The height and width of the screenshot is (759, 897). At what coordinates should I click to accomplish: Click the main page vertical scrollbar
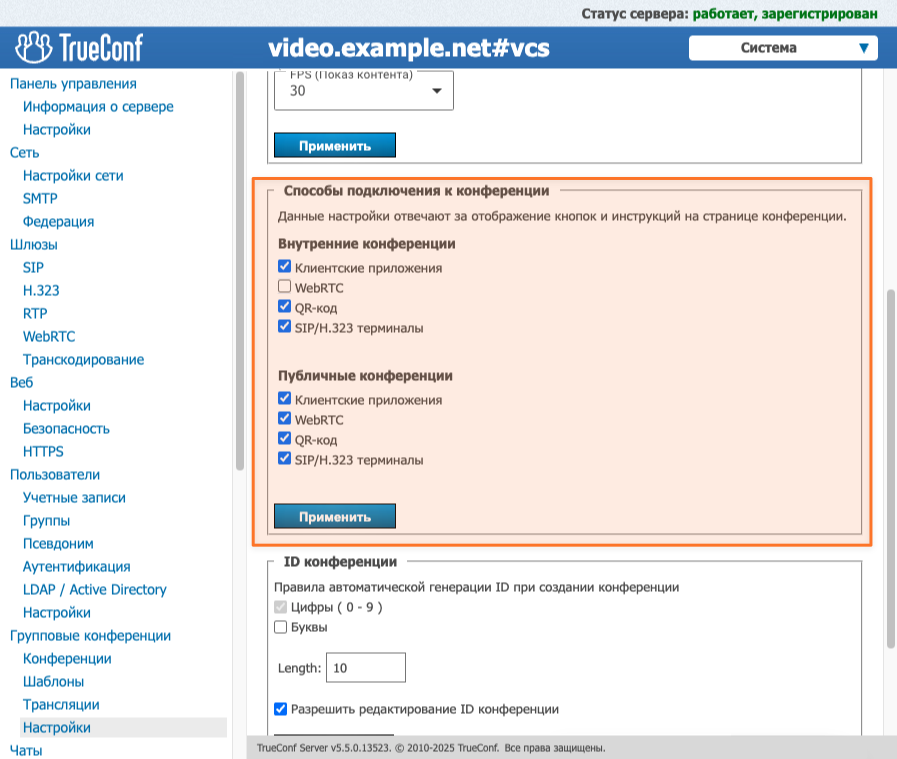[x=891, y=469]
